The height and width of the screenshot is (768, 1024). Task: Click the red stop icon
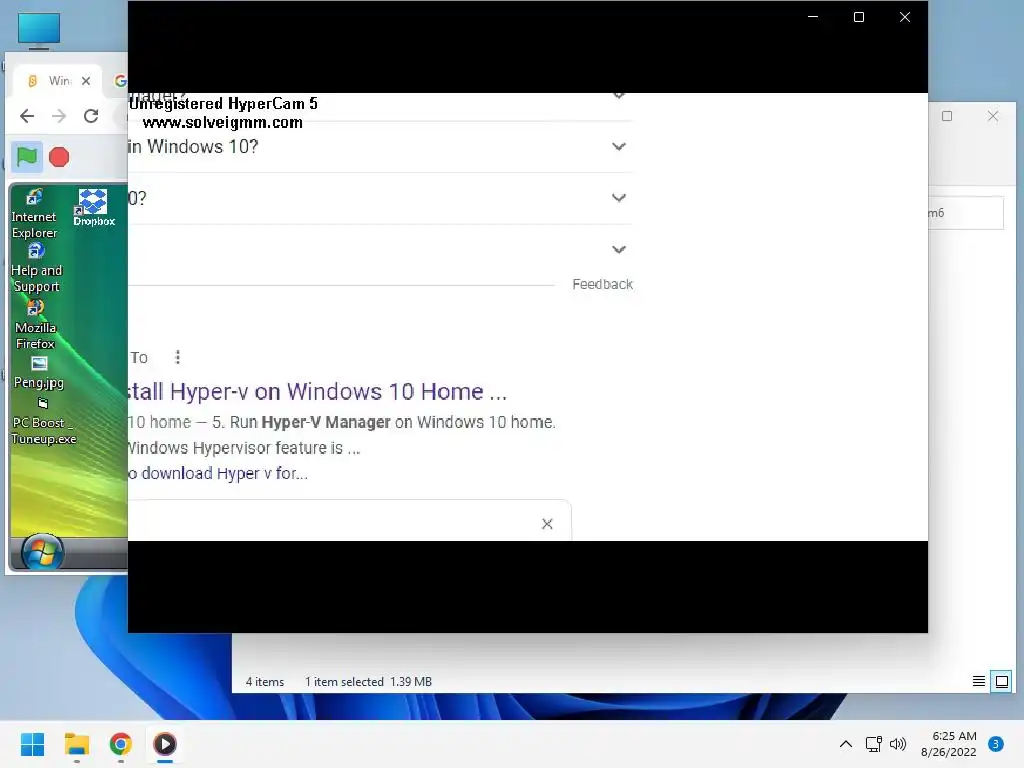pos(59,157)
